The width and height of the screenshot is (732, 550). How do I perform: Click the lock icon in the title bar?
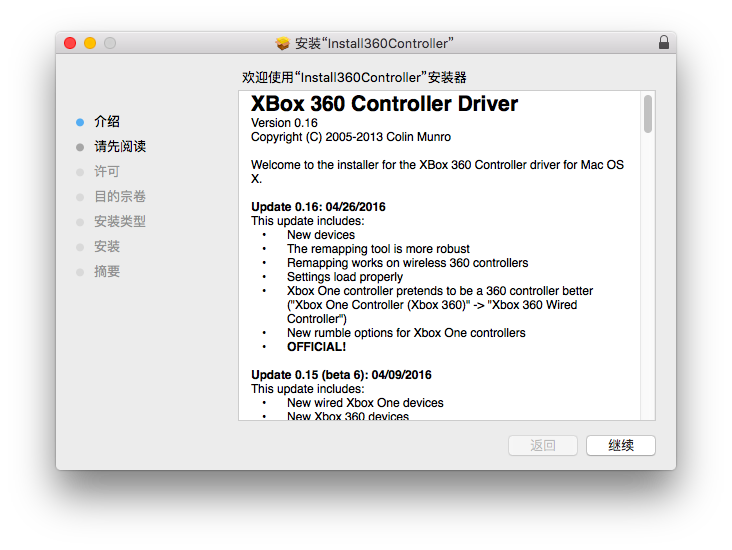[x=663, y=43]
